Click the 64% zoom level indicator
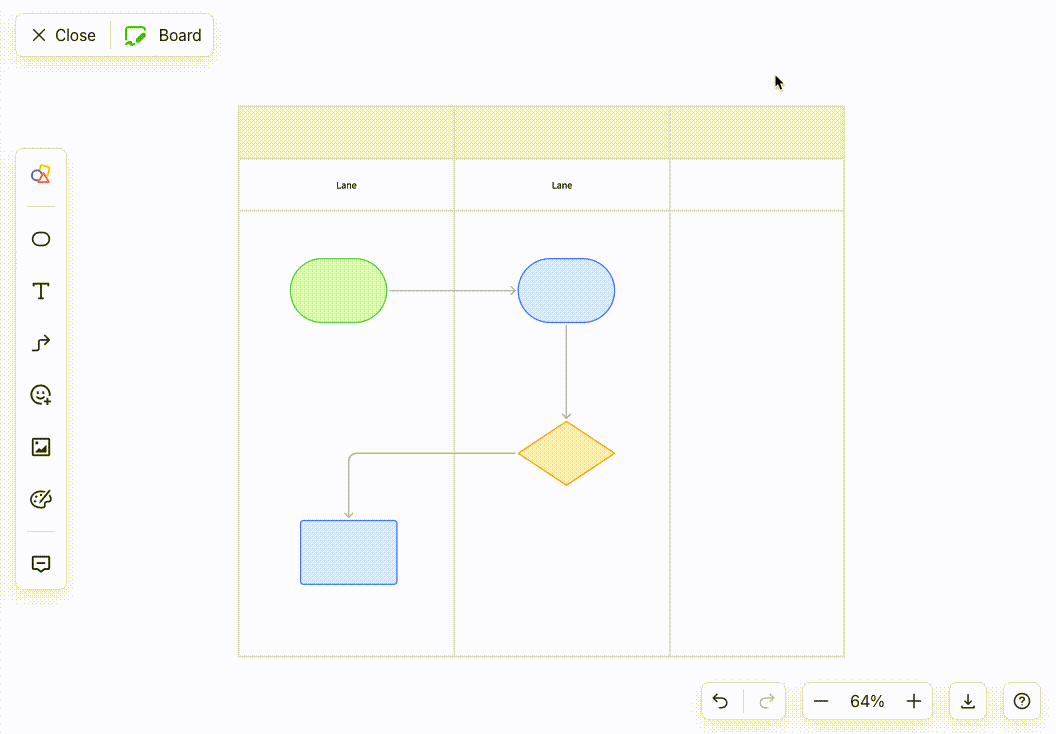 point(867,701)
